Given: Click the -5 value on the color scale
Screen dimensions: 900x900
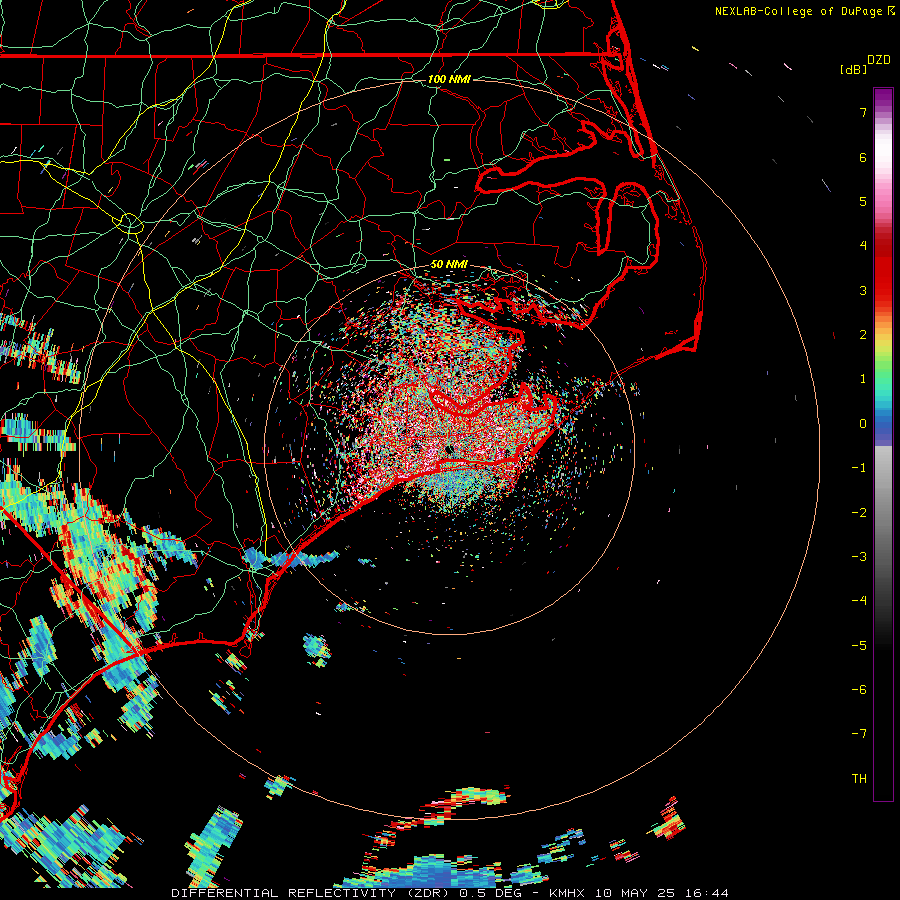Looking at the screenshot, I should 859,646.
